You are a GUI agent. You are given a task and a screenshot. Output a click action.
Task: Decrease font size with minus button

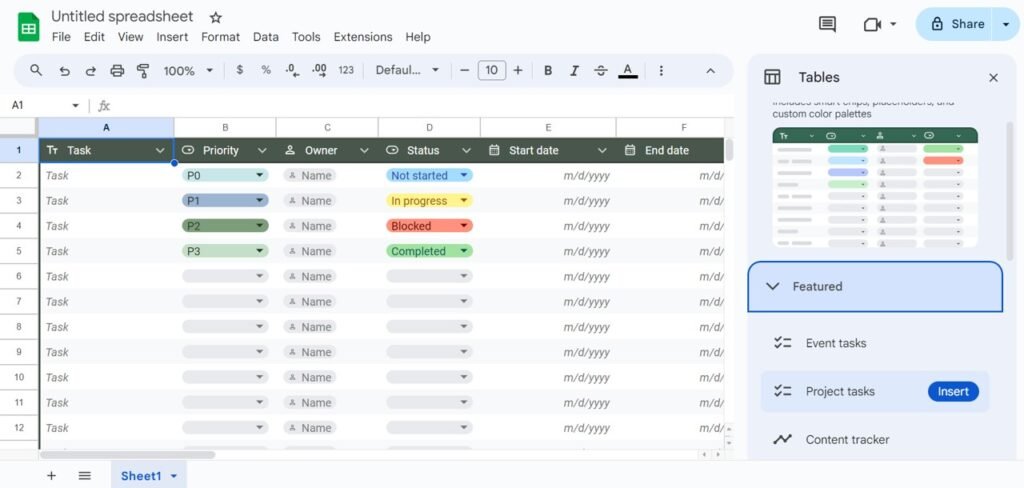tap(464, 70)
